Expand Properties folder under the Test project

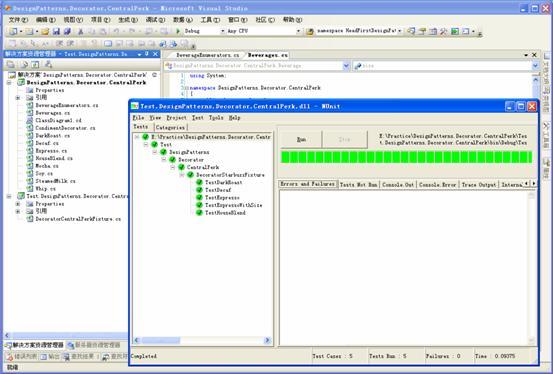coord(18,204)
